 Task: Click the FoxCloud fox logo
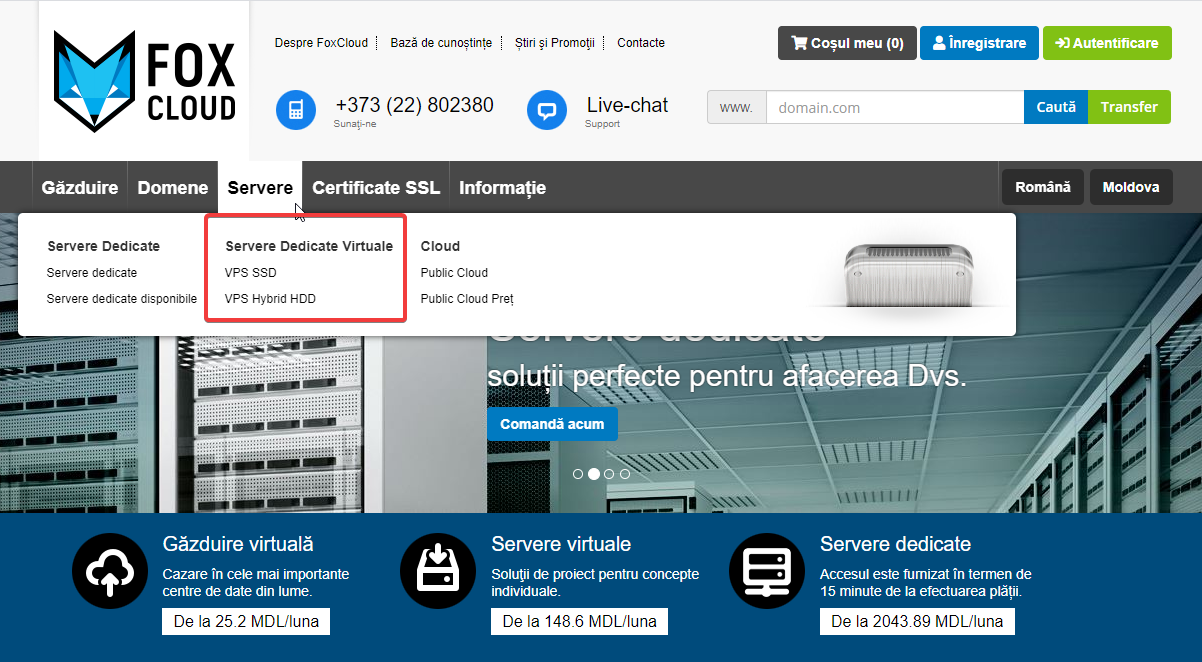pos(94,81)
